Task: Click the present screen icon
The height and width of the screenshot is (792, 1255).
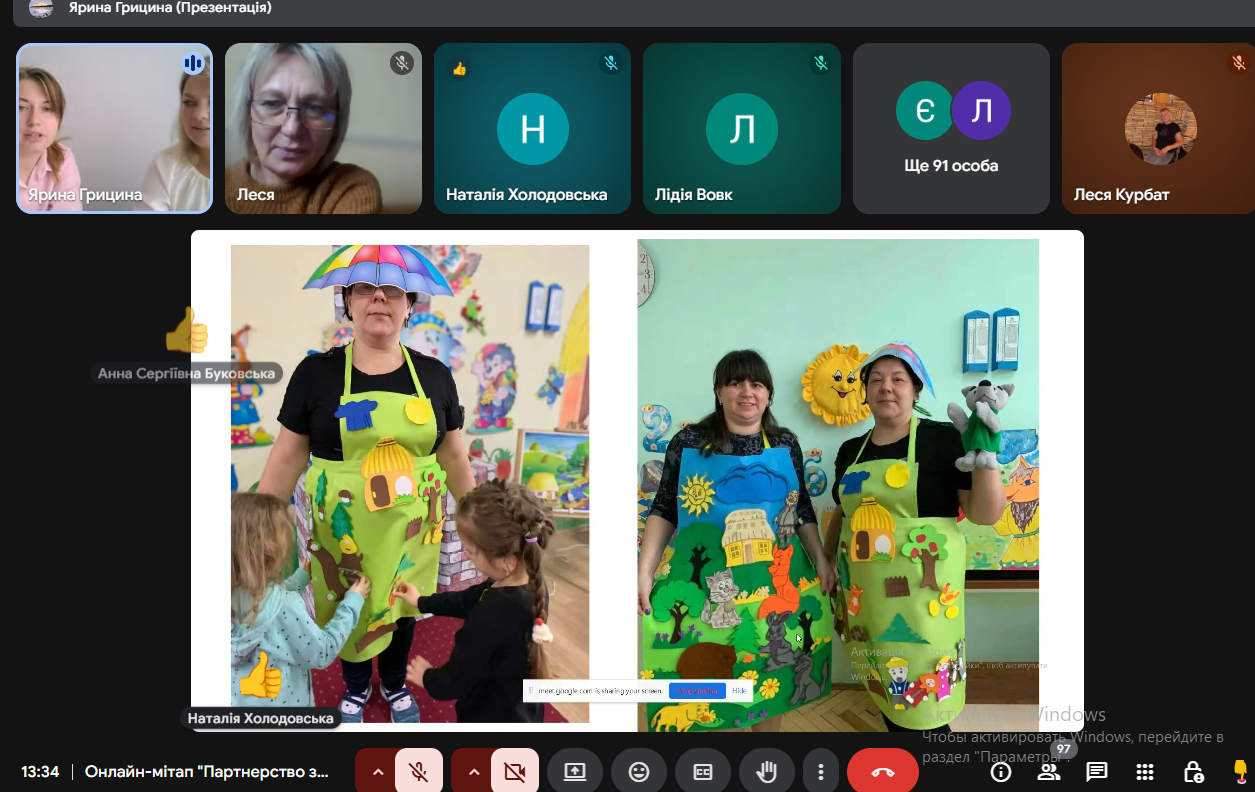Action: (575, 771)
